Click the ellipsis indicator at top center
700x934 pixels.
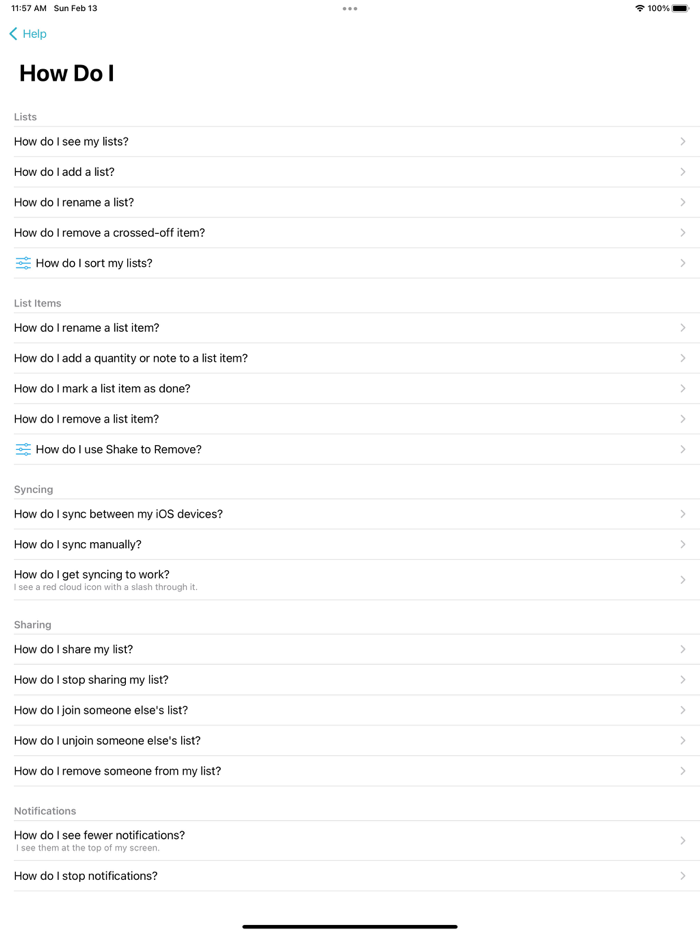(349, 8)
